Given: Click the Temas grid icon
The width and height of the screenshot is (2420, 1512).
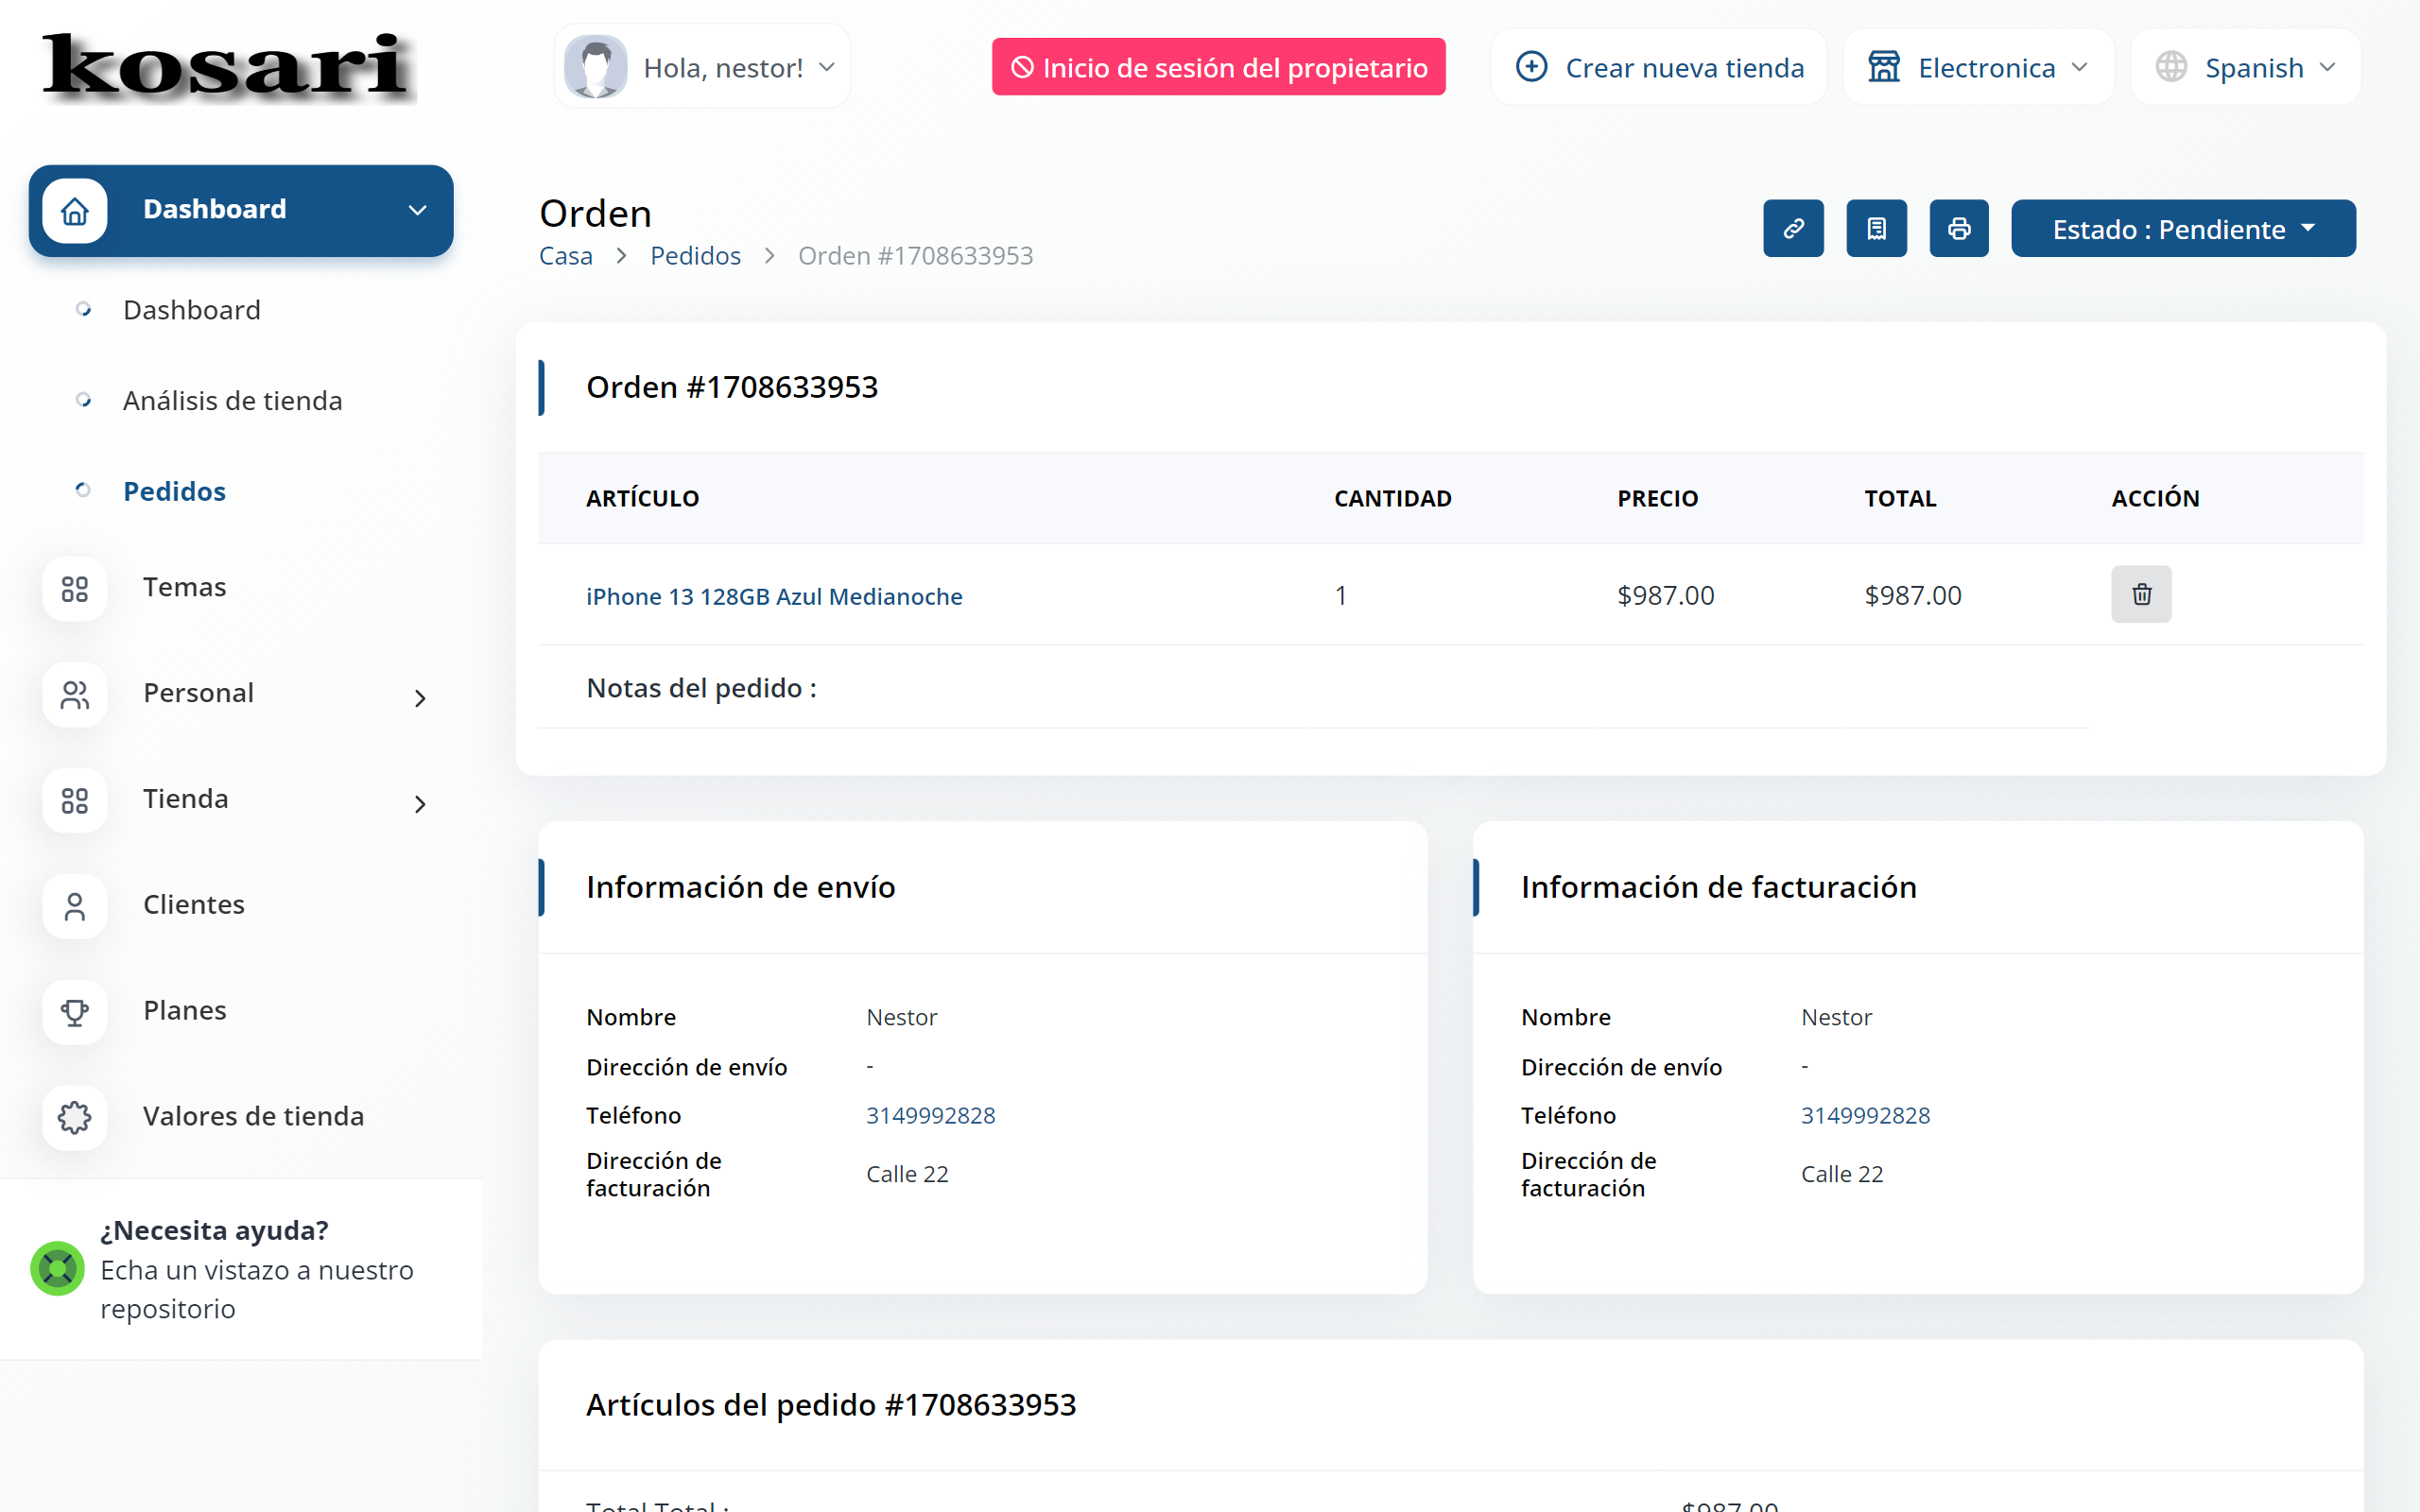Looking at the screenshot, I should [x=75, y=588].
